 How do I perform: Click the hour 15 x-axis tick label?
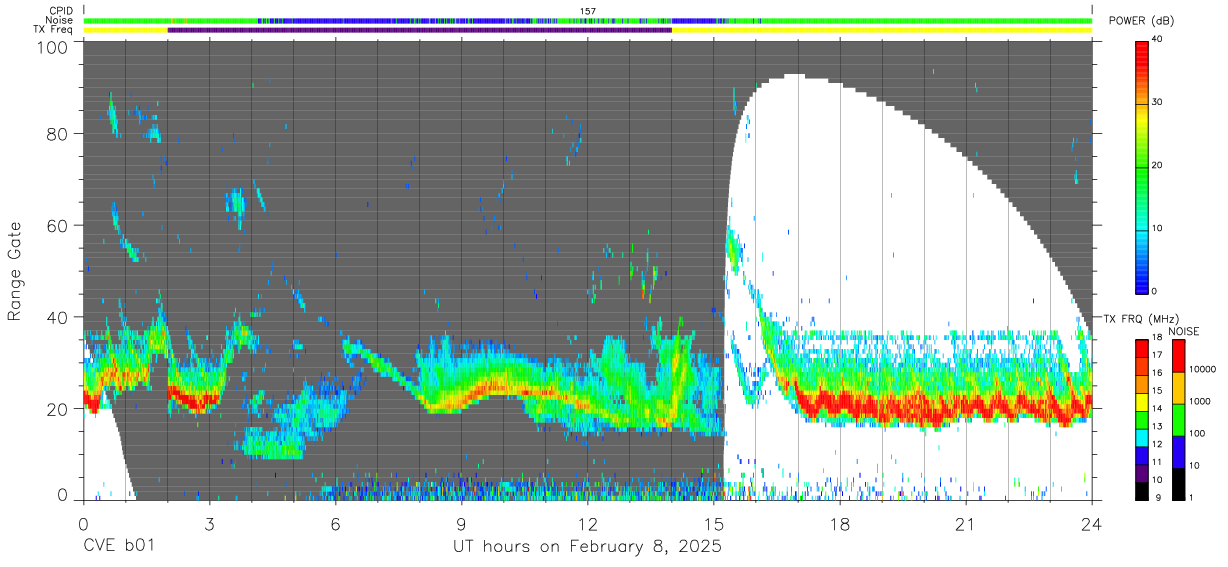(x=713, y=524)
